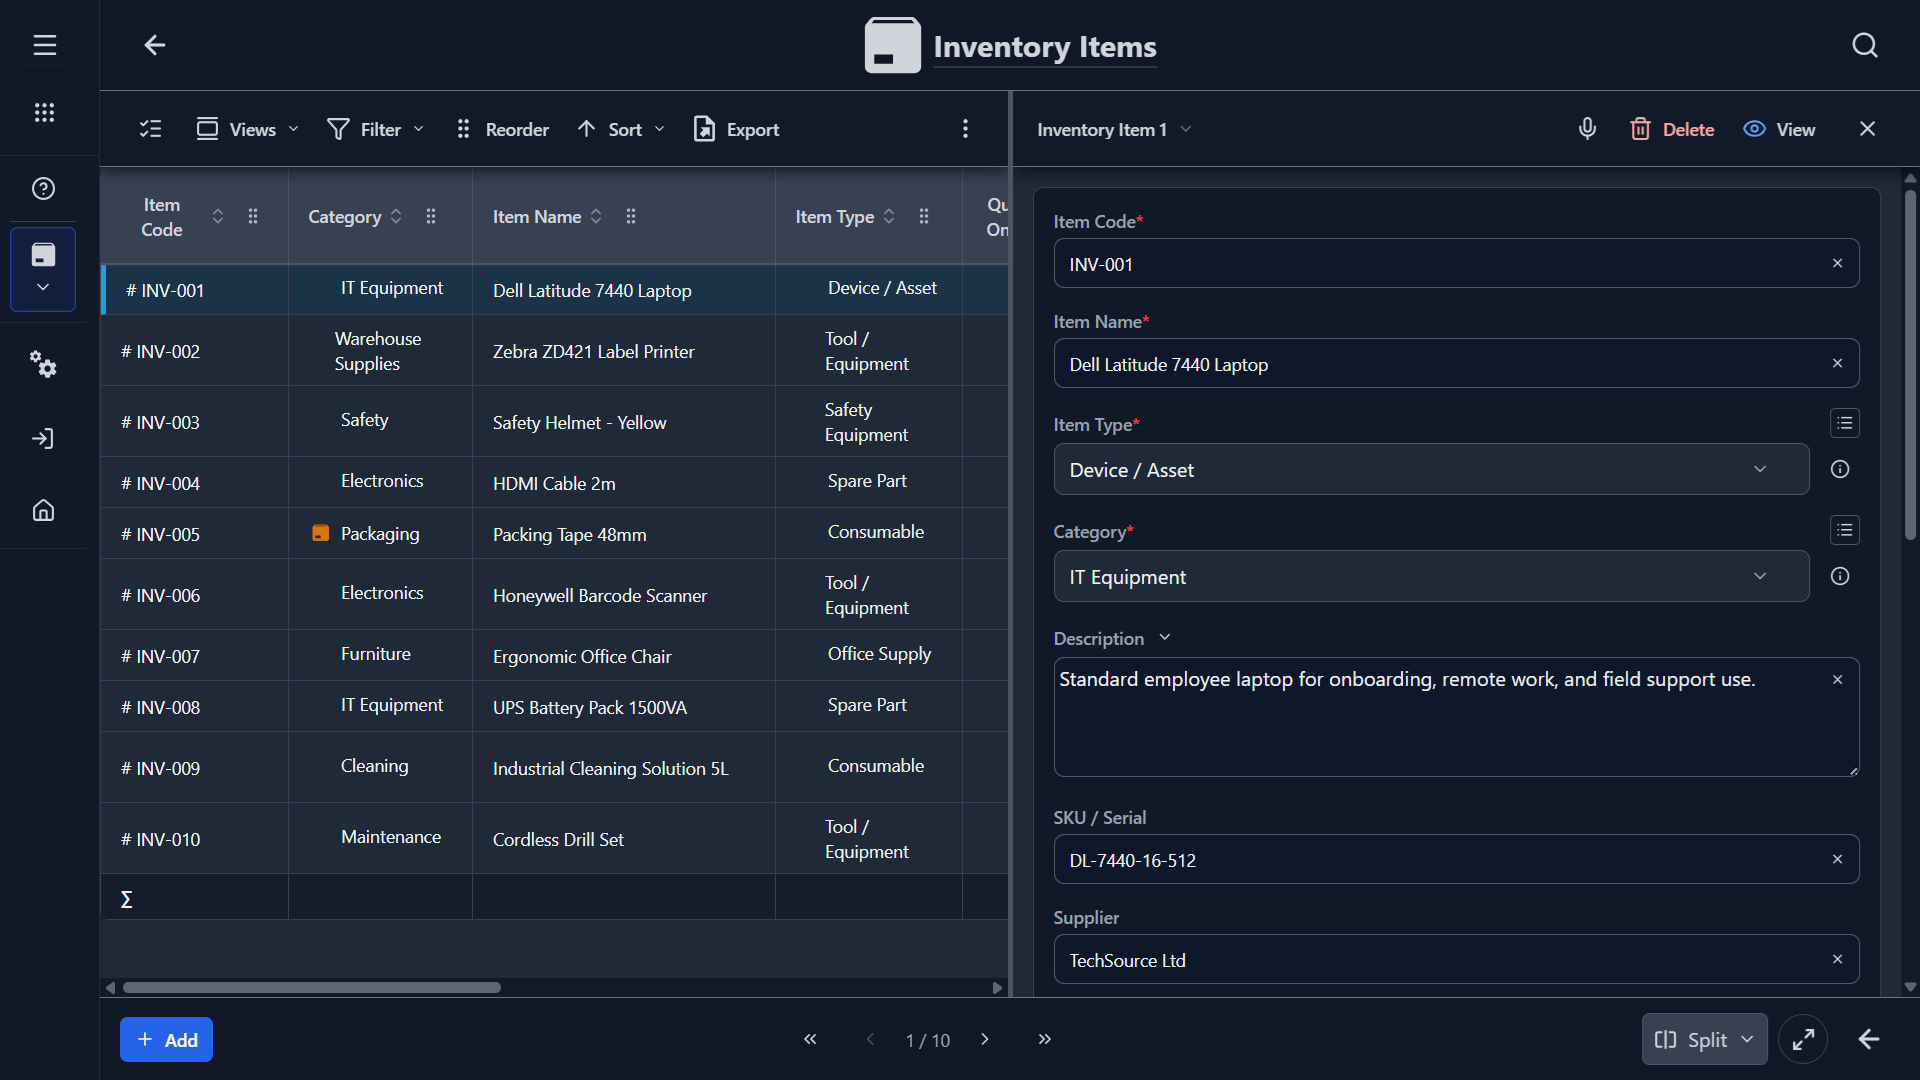Image resolution: width=1920 pixels, height=1080 pixels.
Task: Click the Packaging orange color tag
Action: coord(320,533)
